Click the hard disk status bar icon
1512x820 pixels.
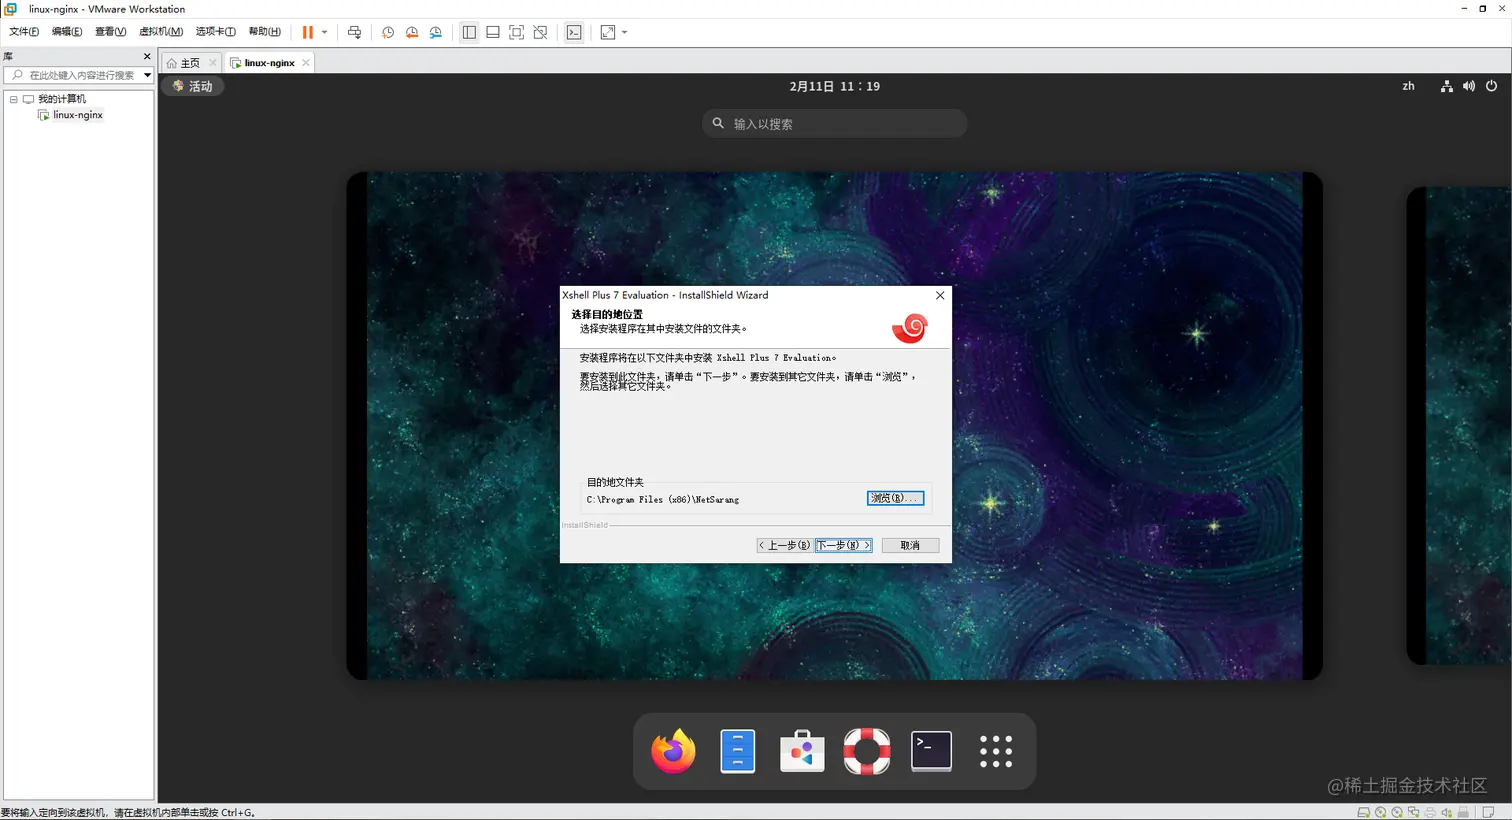(x=1363, y=812)
